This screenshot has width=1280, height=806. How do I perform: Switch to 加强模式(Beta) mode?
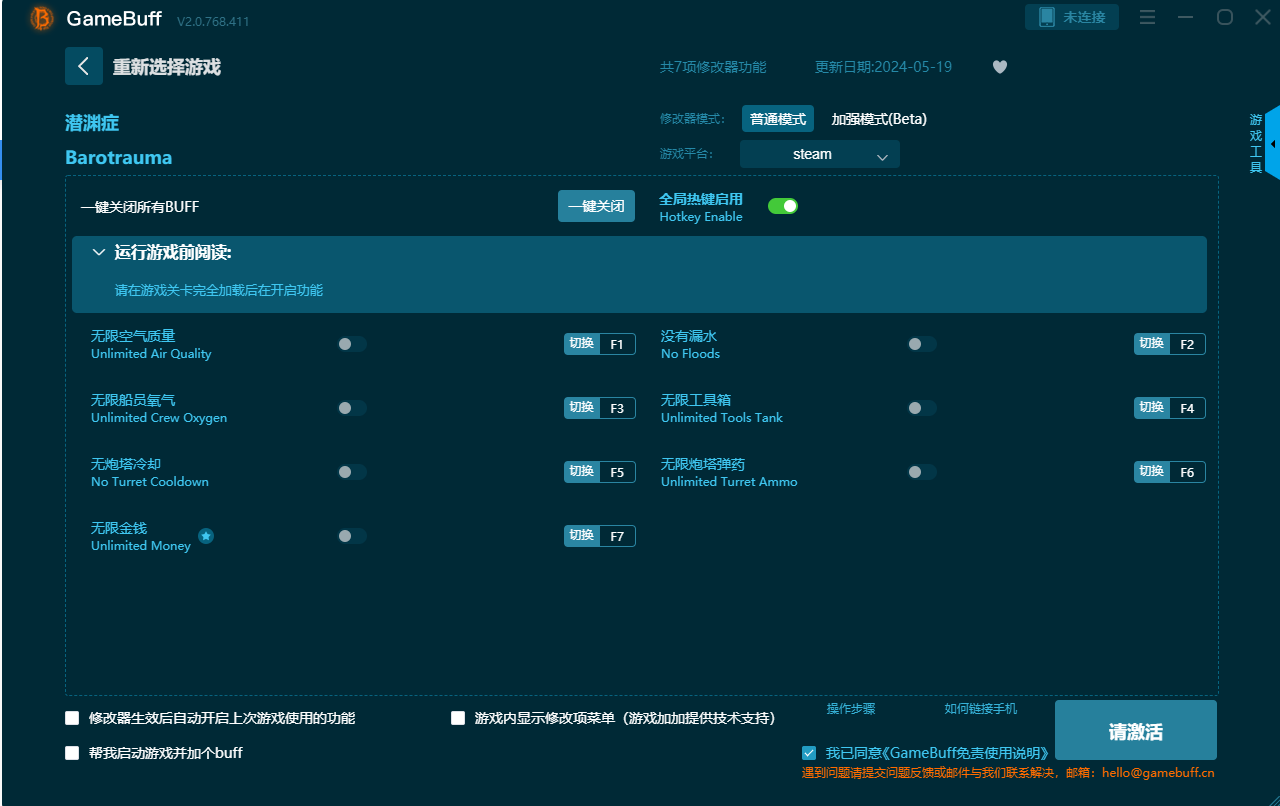coord(879,119)
